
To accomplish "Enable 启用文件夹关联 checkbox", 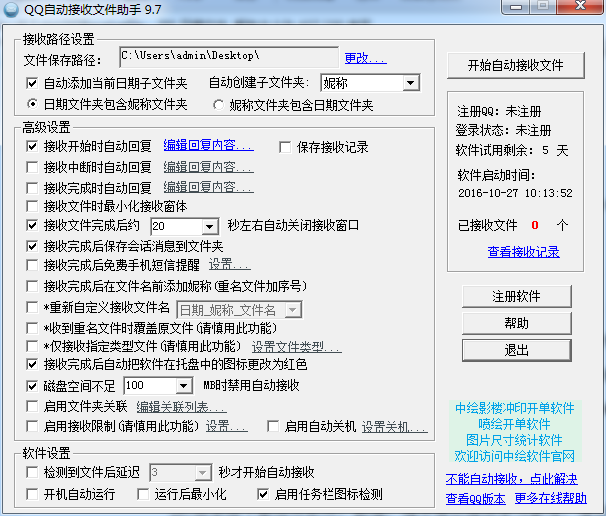I will pyautogui.click(x=32, y=407).
